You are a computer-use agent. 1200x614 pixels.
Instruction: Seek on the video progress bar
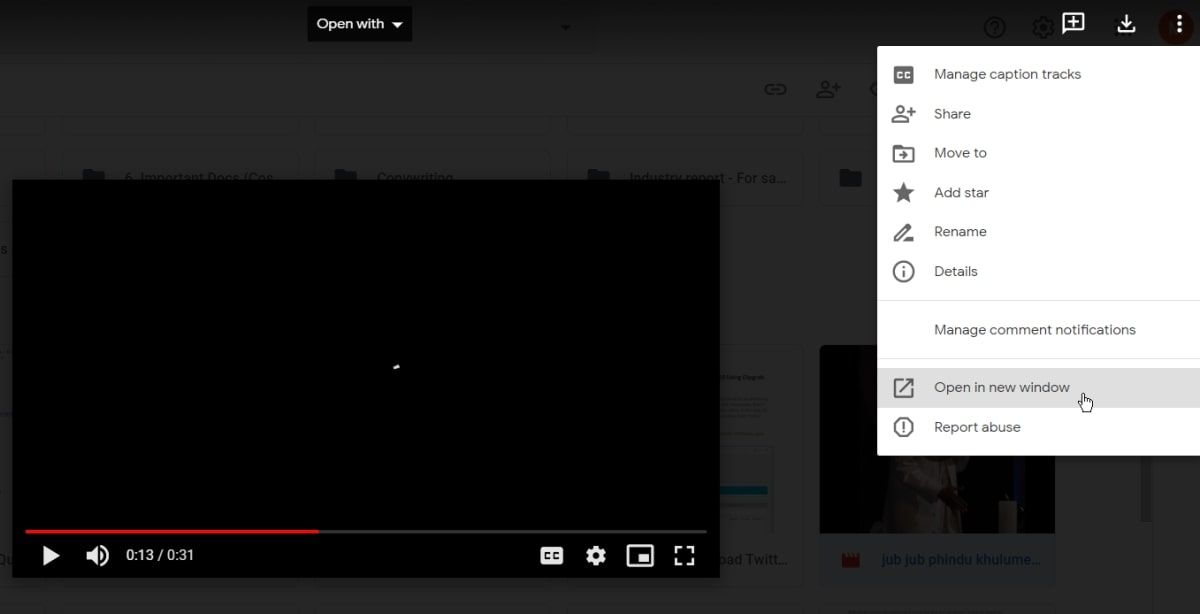tap(366, 532)
